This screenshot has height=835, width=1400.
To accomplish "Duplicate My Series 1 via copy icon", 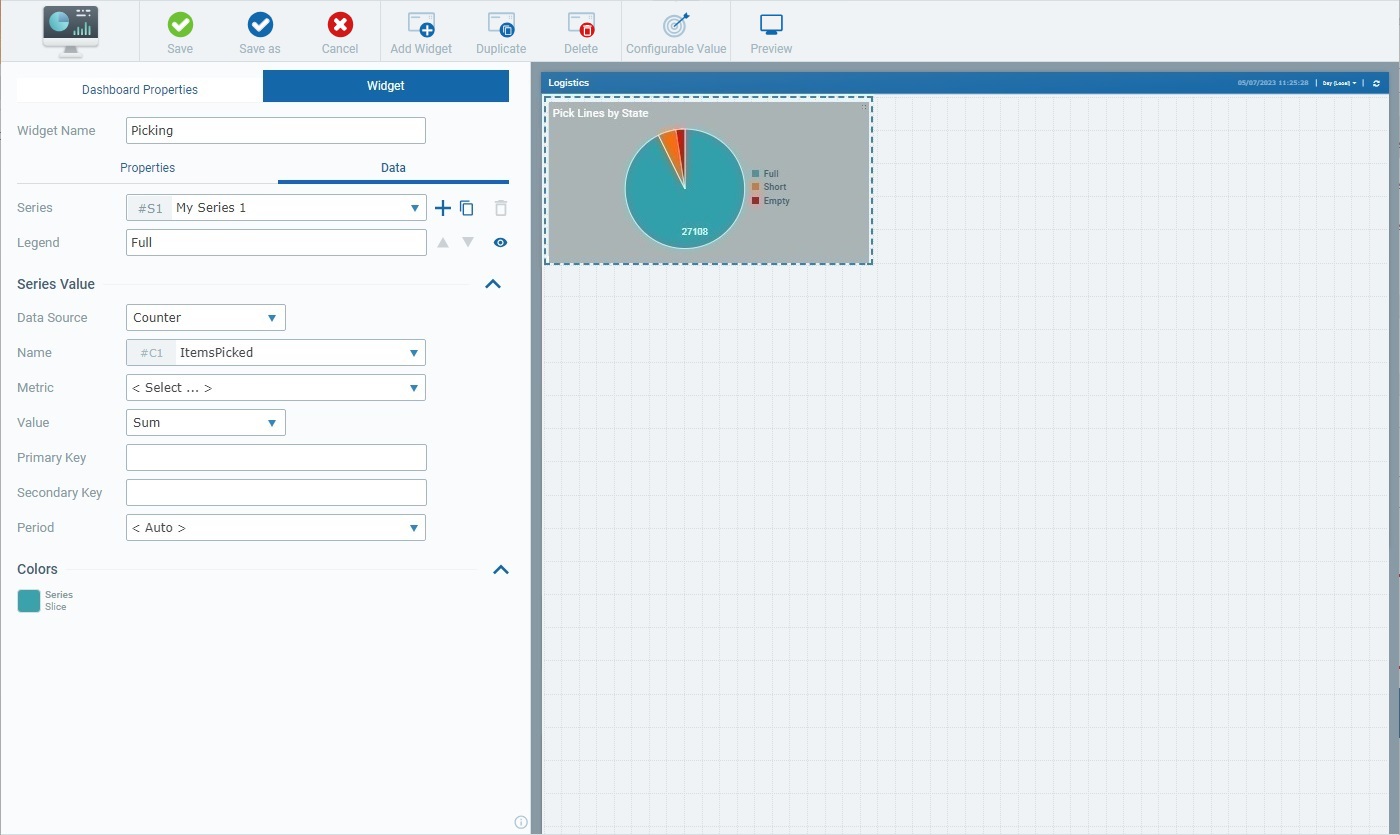I will click(x=466, y=208).
